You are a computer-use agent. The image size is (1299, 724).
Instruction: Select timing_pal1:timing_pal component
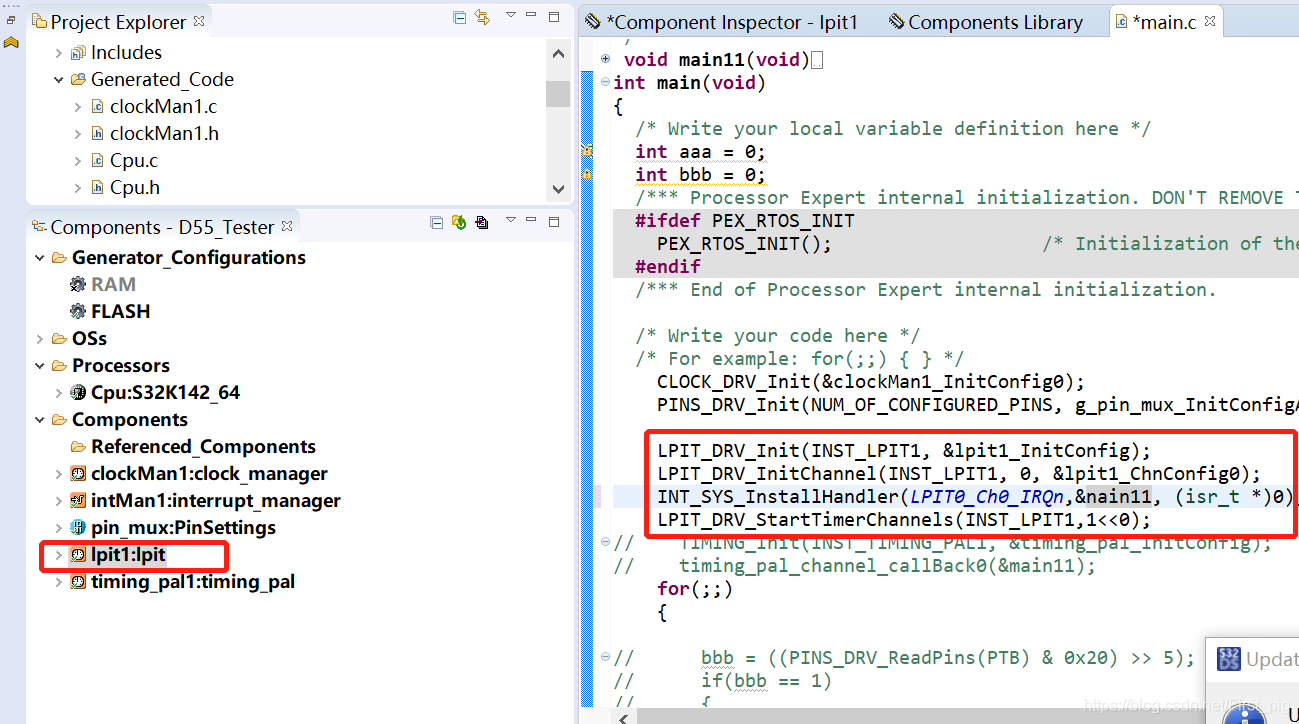(x=193, y=582)
